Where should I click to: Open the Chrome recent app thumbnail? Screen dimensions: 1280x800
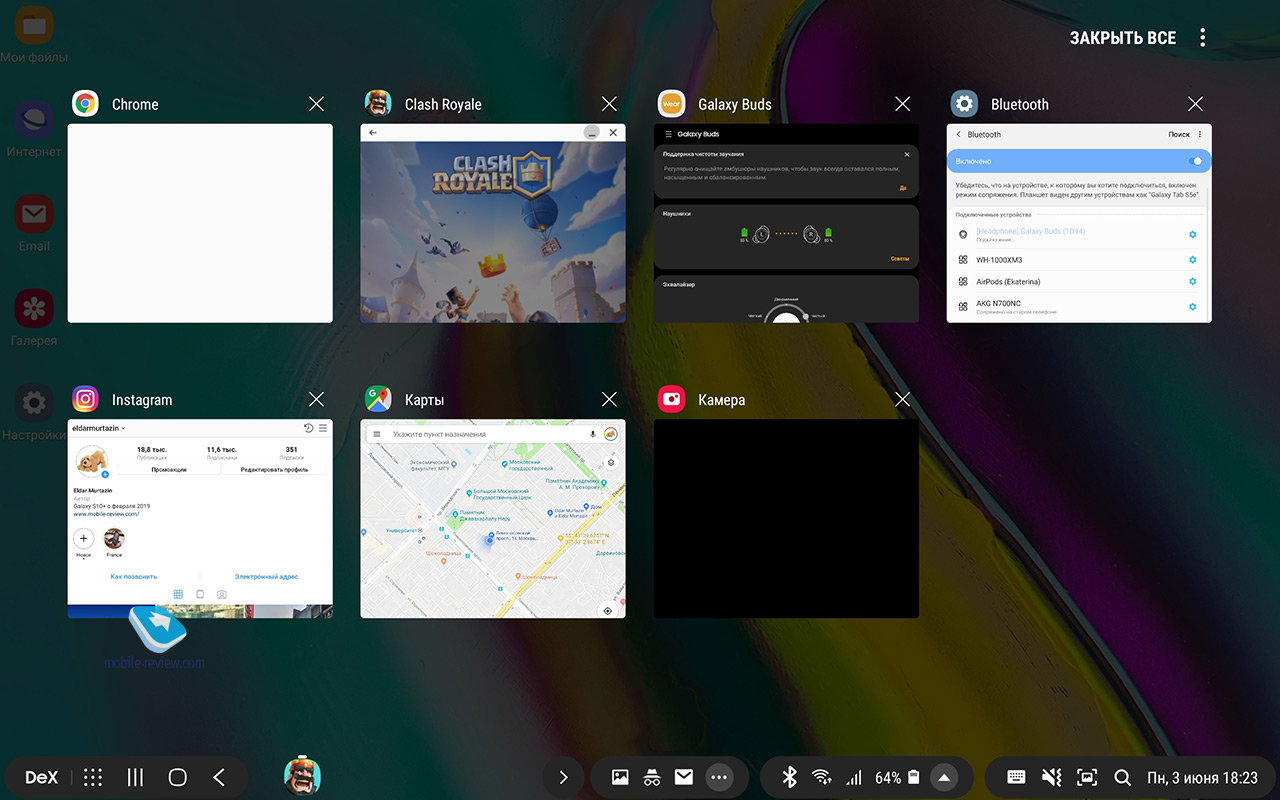click(200, 223)
